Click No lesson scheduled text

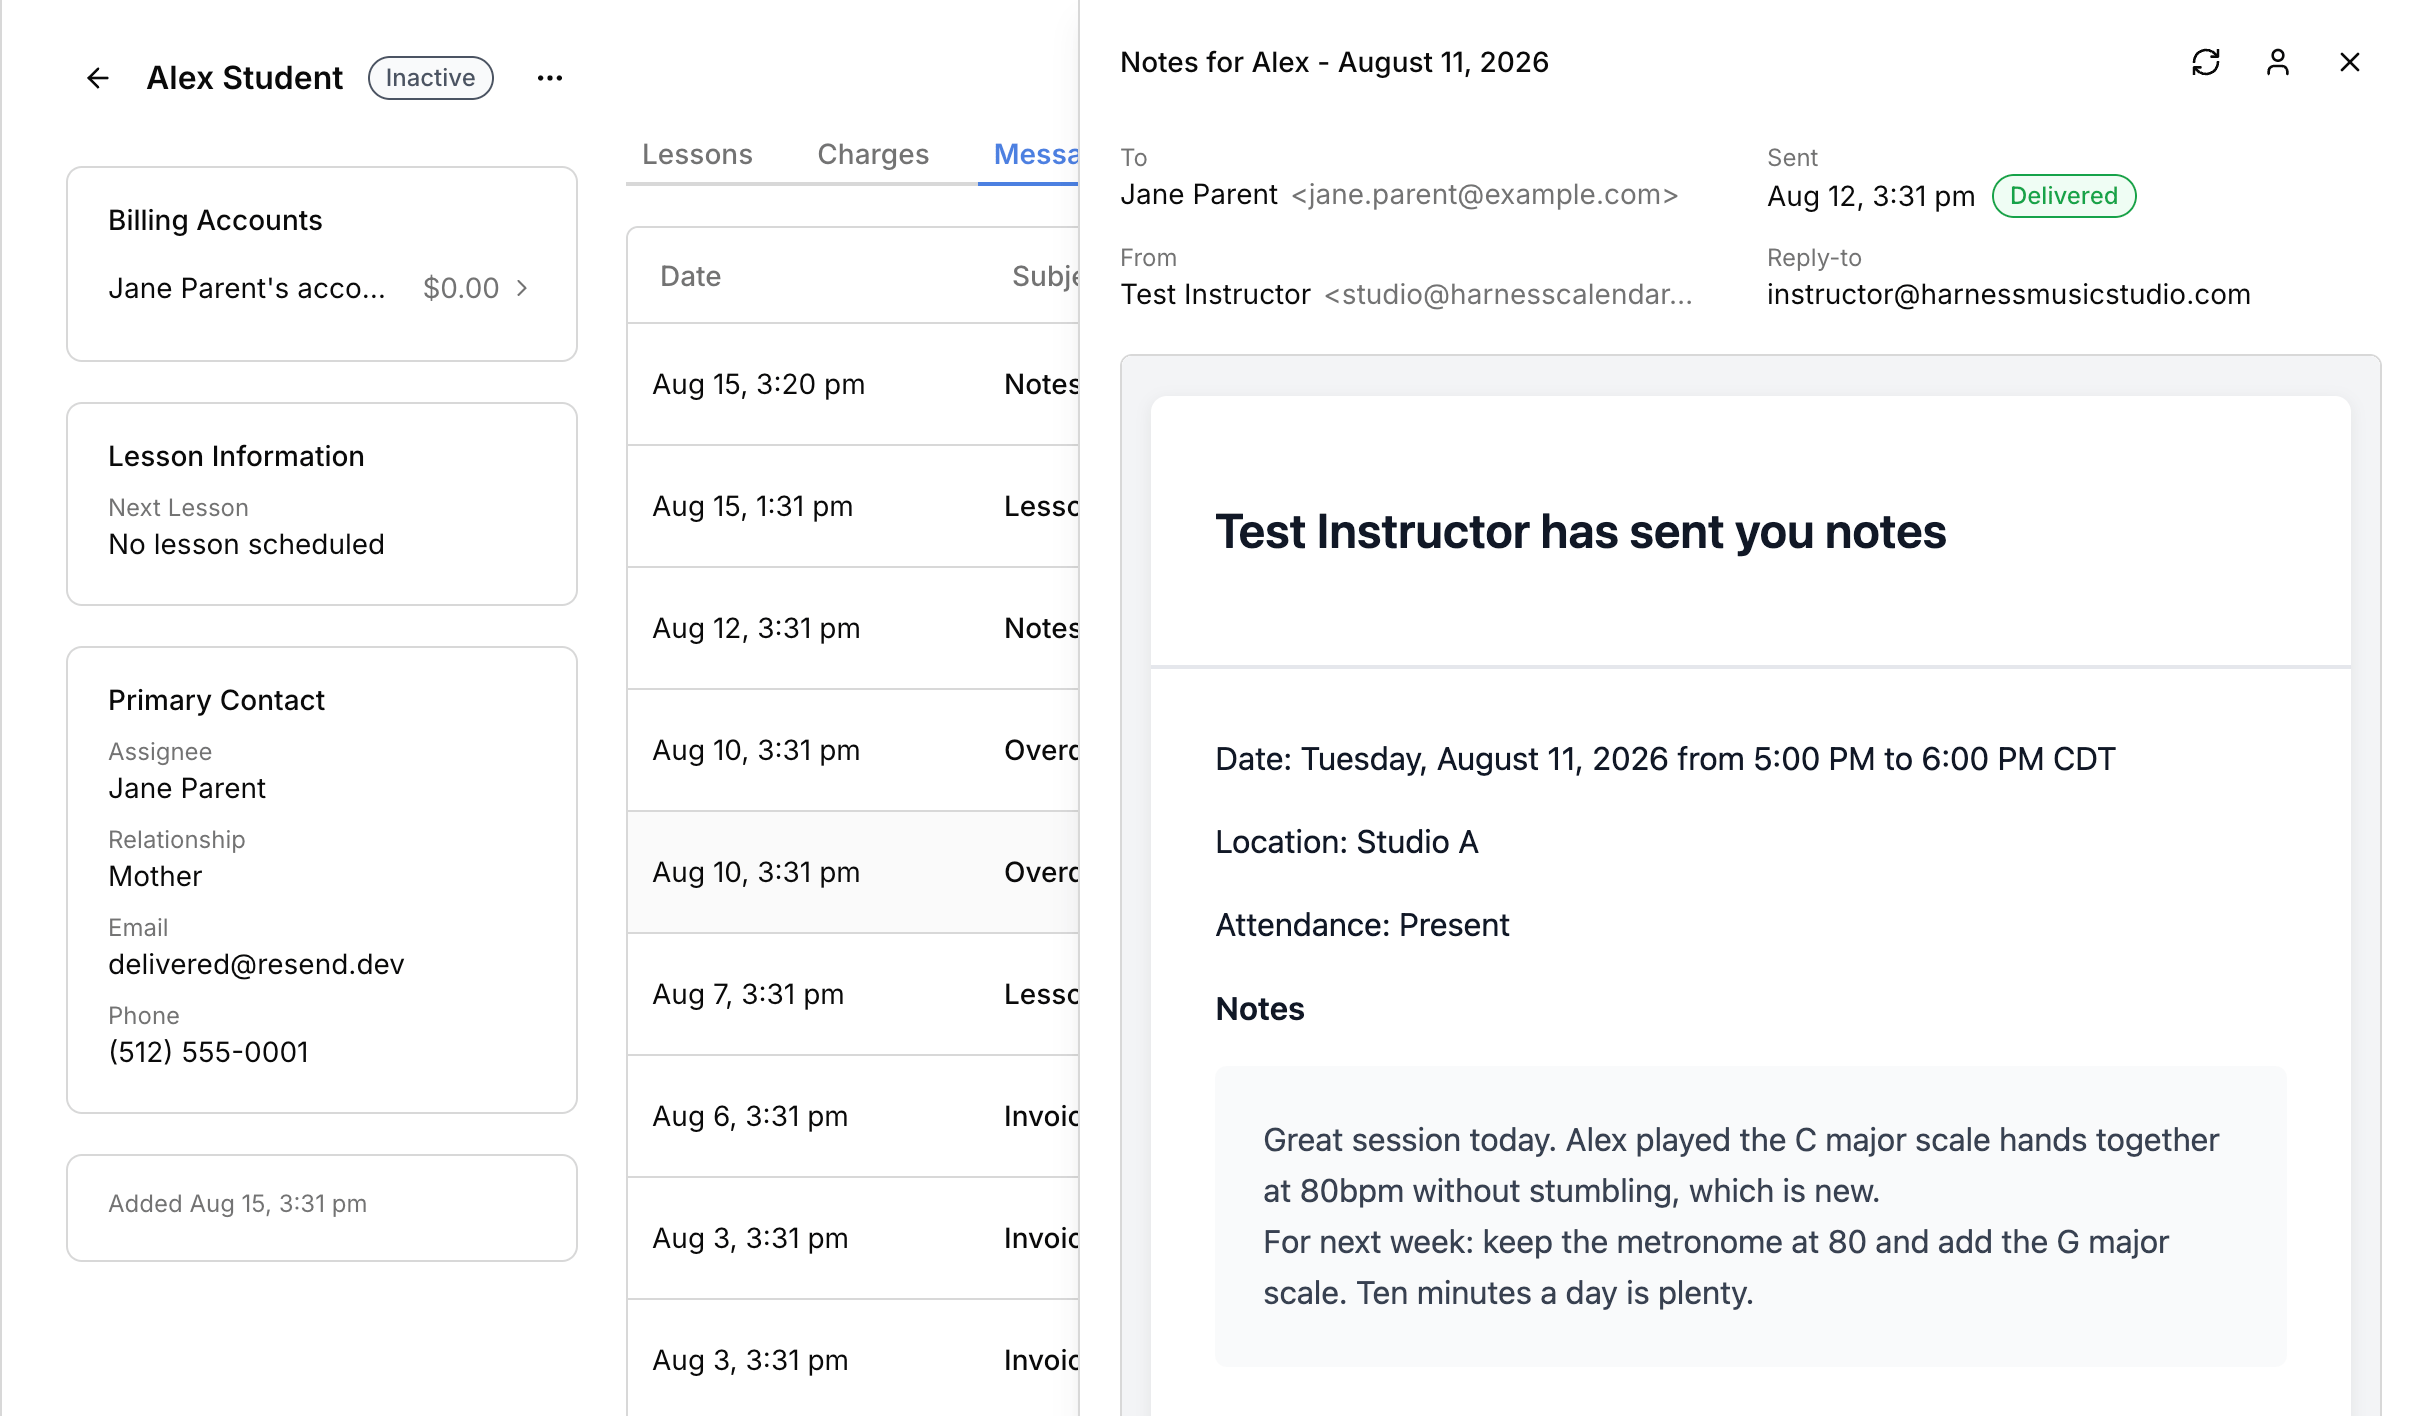(246, 544)
